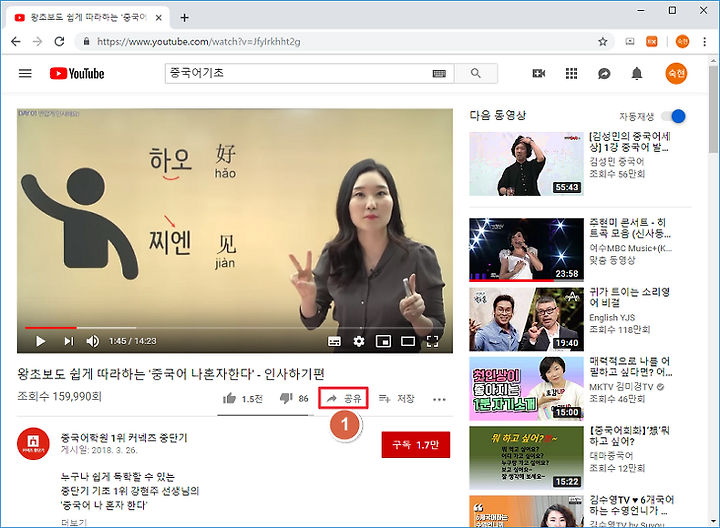Switch to miniplayer mode
This screenshot has width=720, height=528.
[x=383, y=341]
